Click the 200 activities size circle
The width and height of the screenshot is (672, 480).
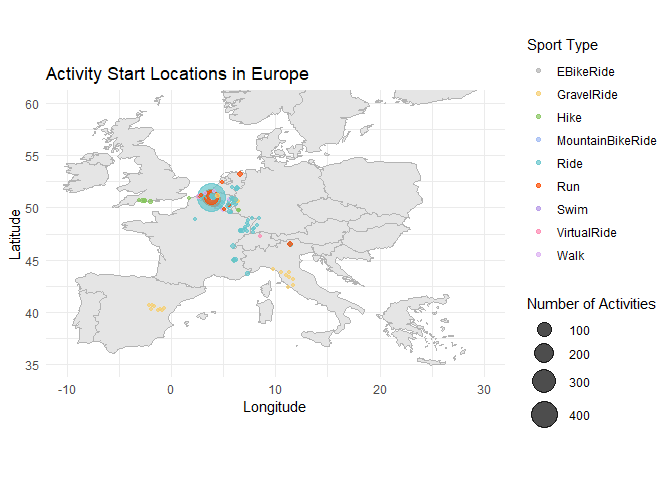point(544,355)
